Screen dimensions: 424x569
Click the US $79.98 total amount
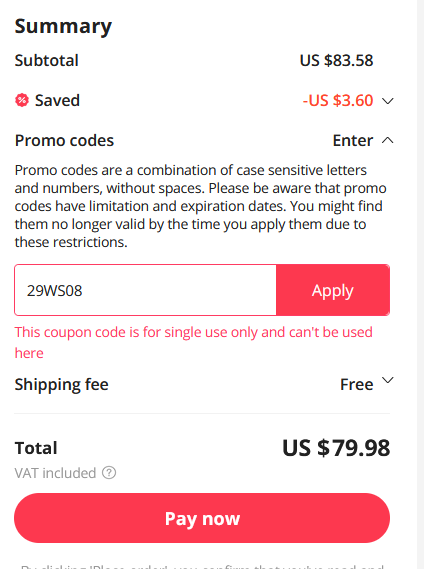click(336, 448)
